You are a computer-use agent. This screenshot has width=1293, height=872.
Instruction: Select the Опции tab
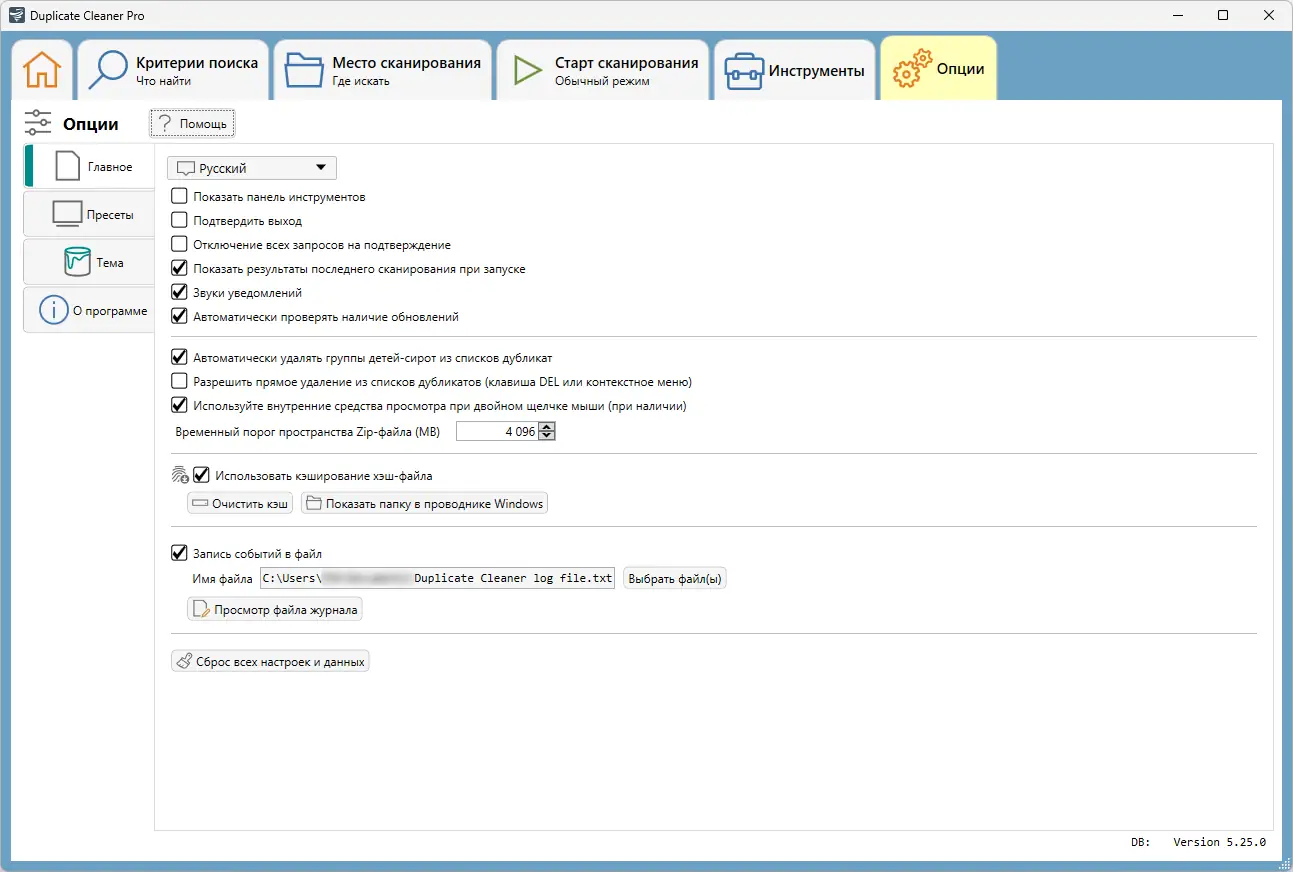[938, 69]
